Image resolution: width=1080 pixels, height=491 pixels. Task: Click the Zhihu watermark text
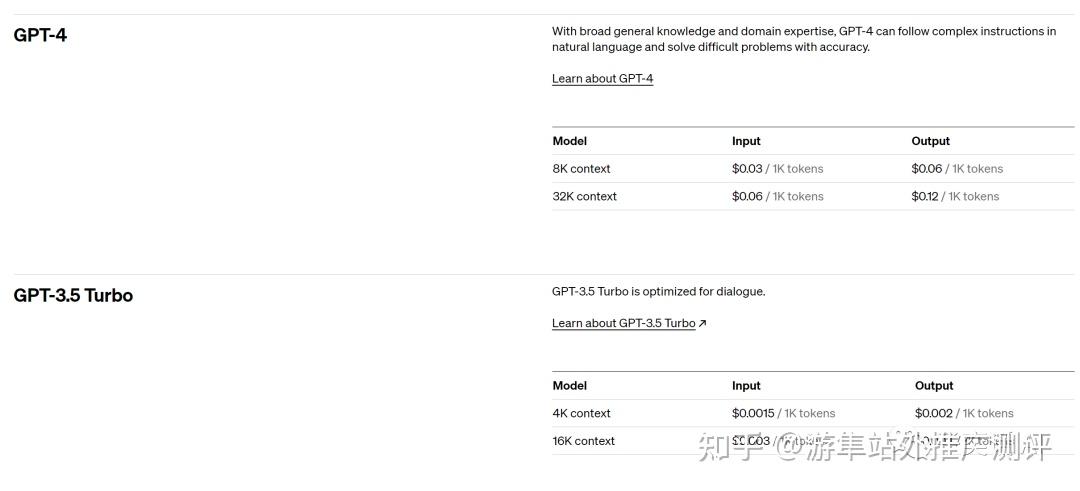[x=875, y=446]
